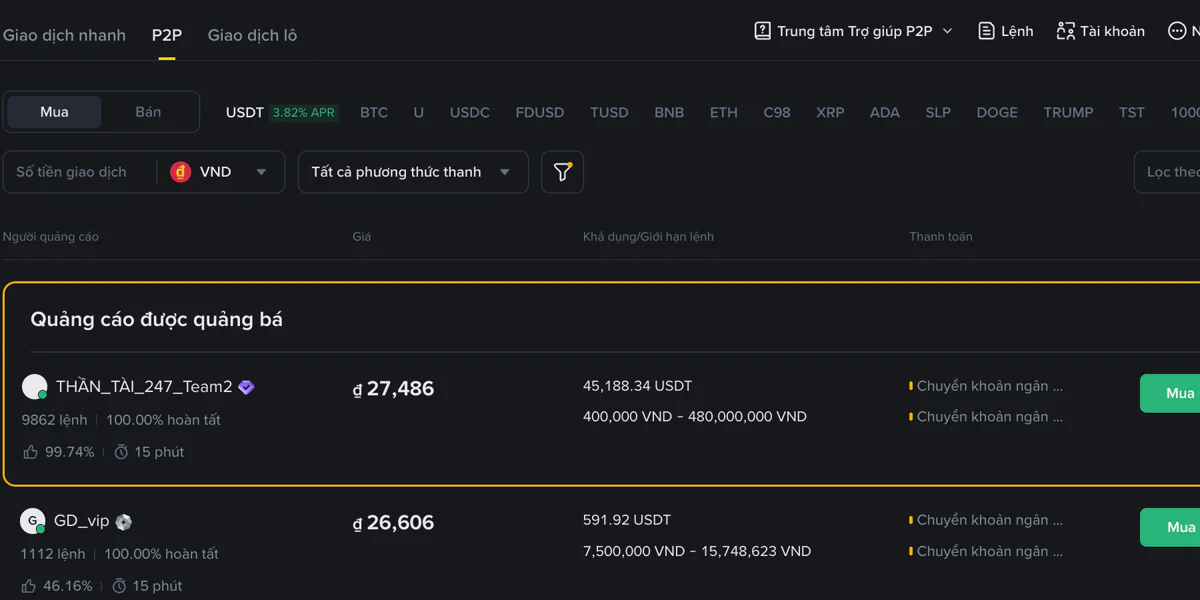The image size is (1200, 600).
Task: Focus the Số tiền giao dịch input
Action: 80,172
